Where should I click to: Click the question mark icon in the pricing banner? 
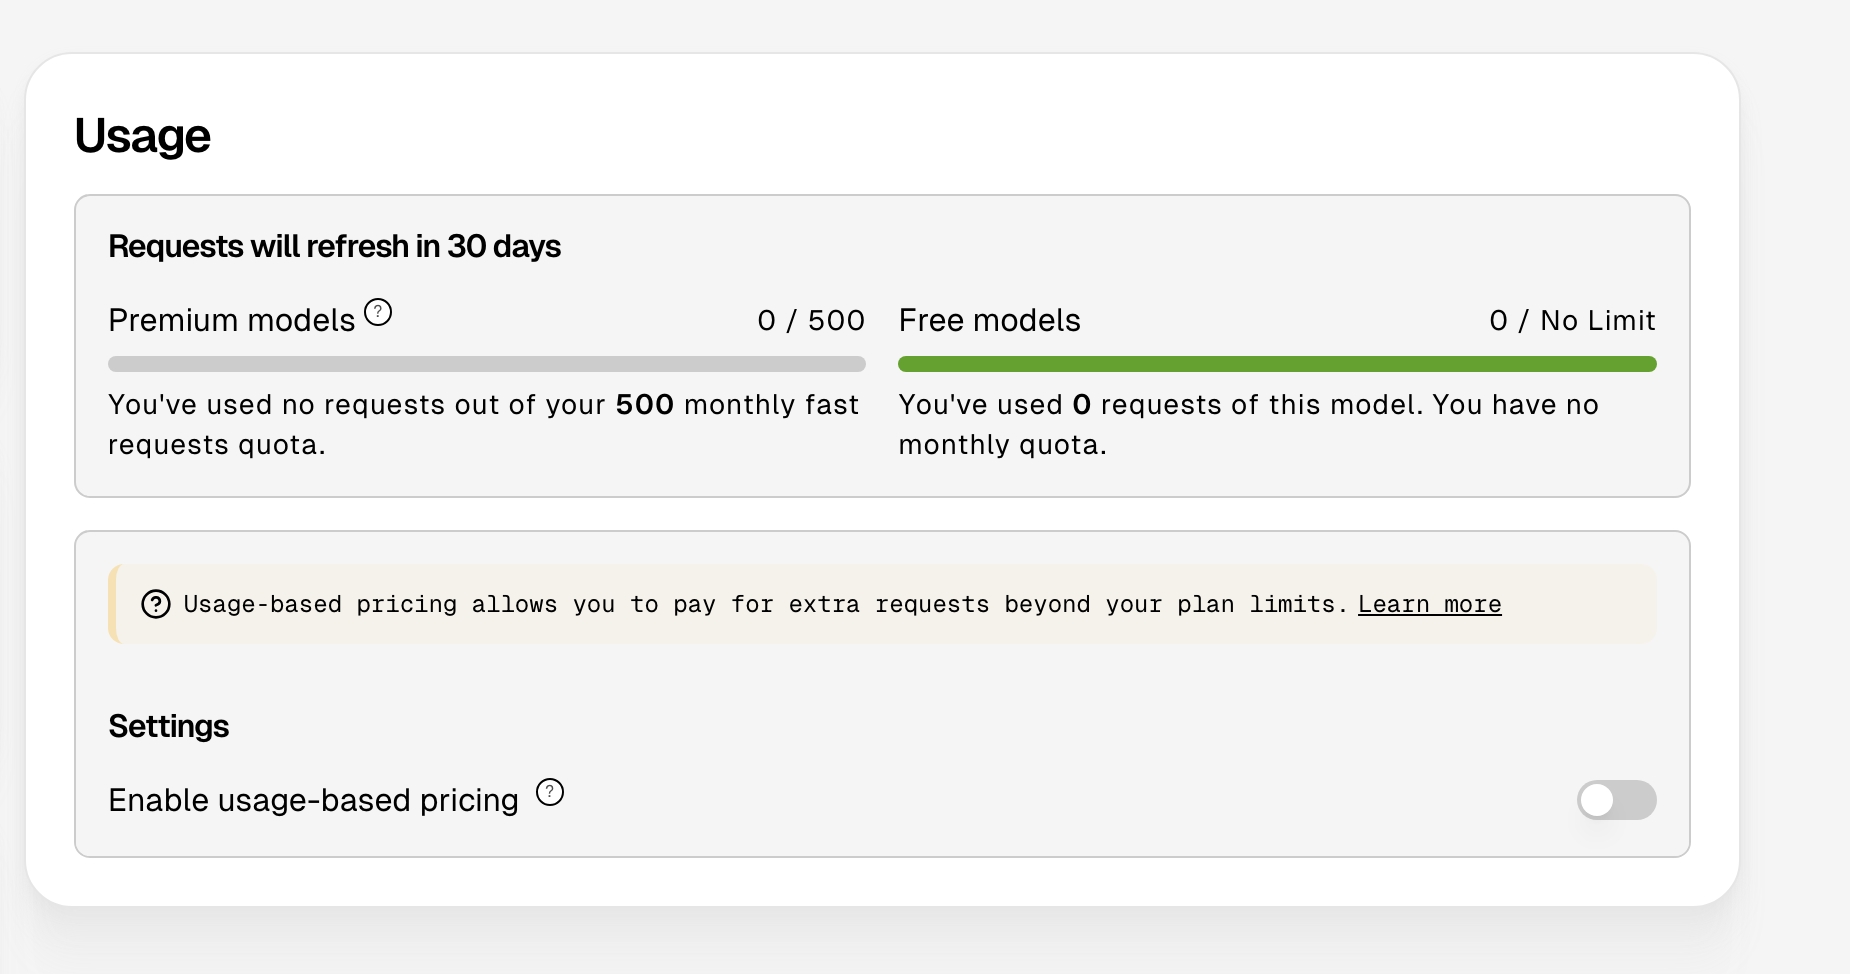(155, 604)
